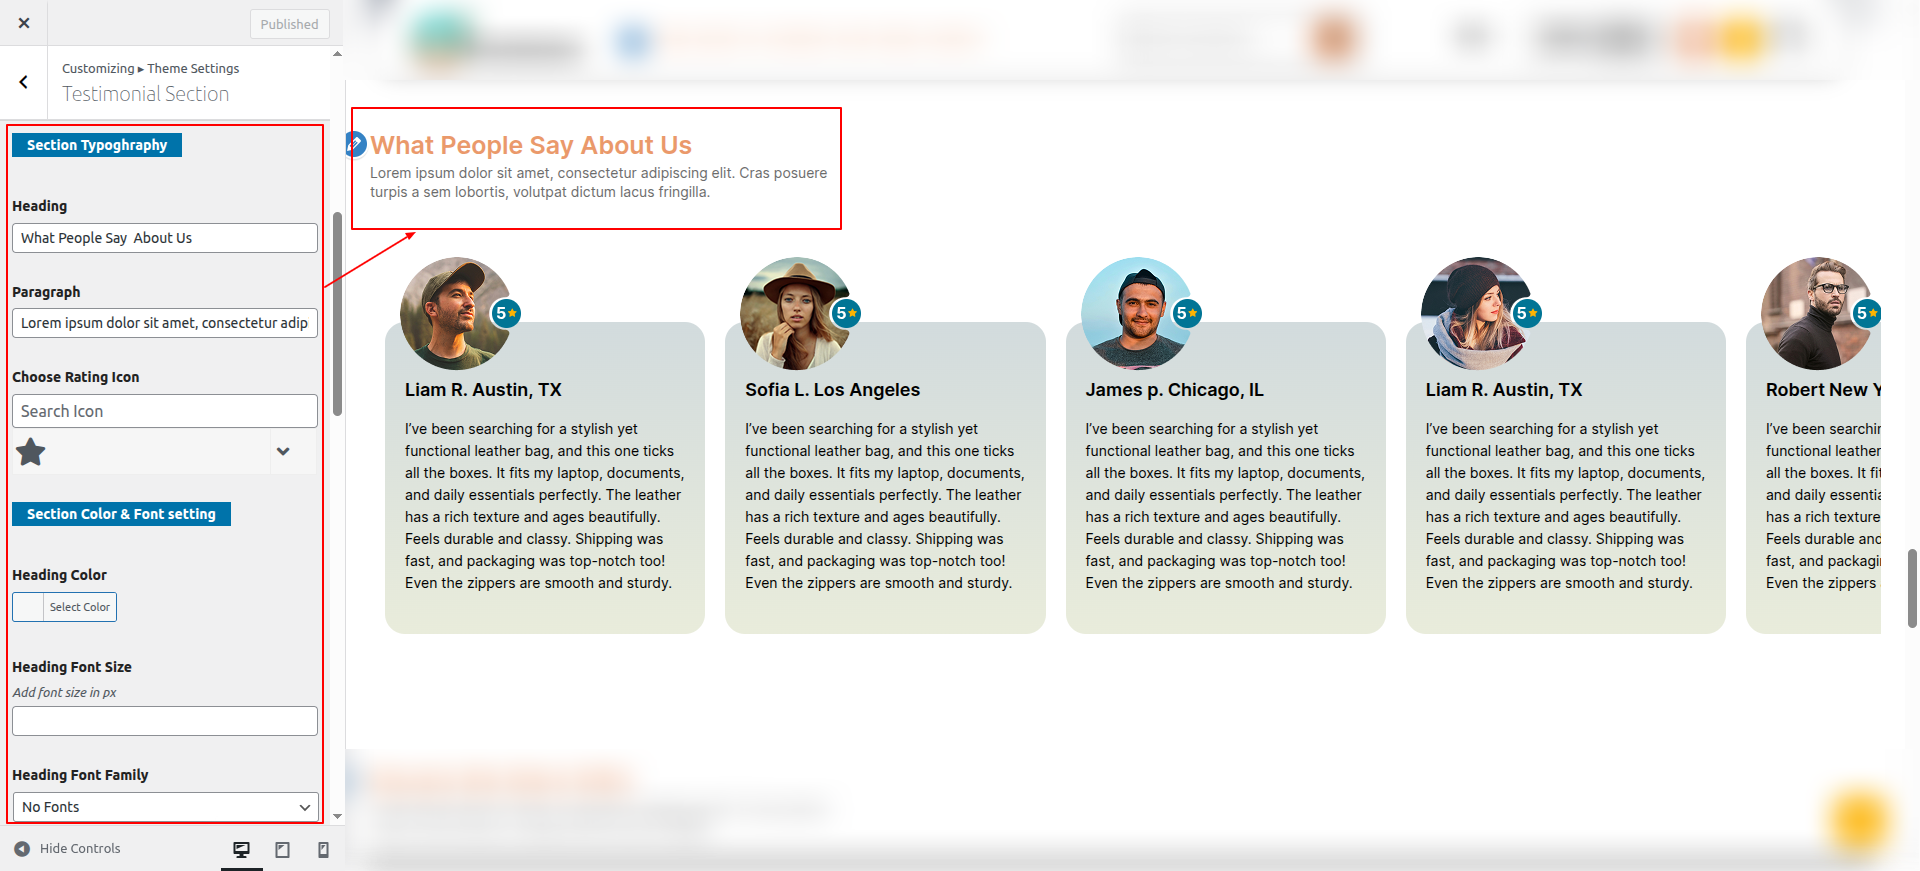
Task: Click the 5-star badge on Sofia's avatar
Action: coord(846,313)
